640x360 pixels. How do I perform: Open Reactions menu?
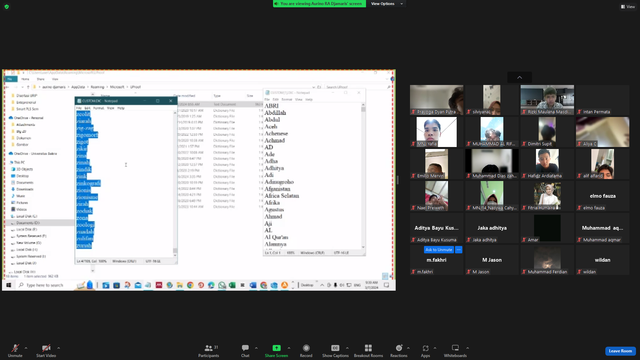click(x=399, y=350)
